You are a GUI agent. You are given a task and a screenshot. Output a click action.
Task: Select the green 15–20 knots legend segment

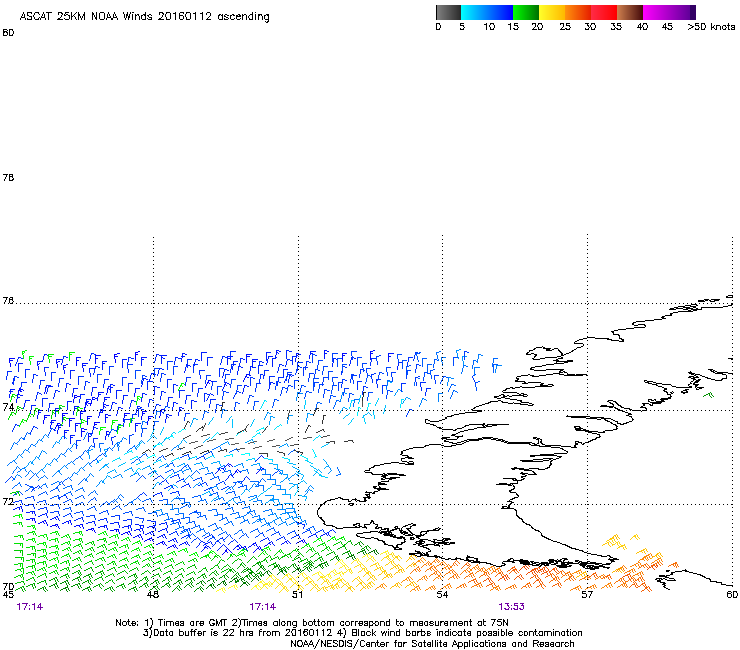click(526, 12)
